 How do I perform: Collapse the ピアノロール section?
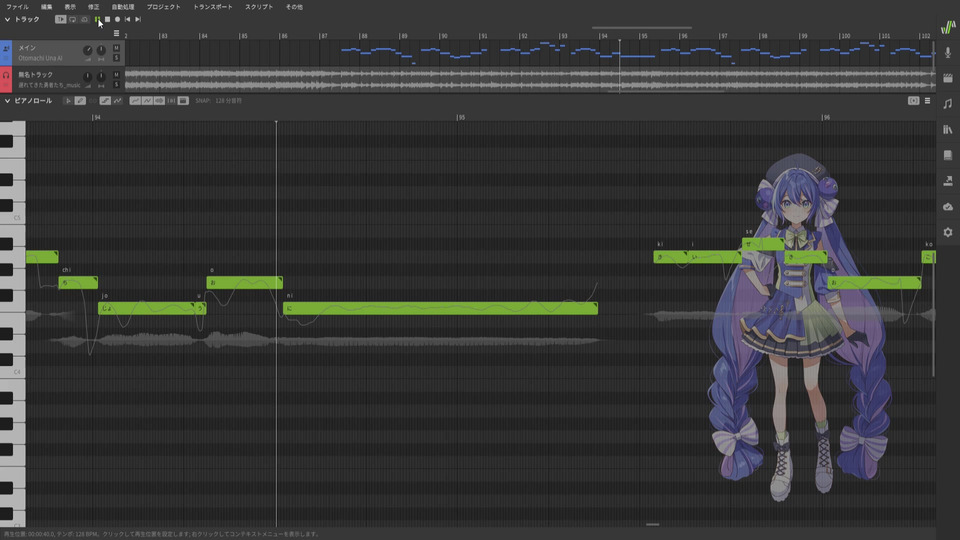click(7, 100)
